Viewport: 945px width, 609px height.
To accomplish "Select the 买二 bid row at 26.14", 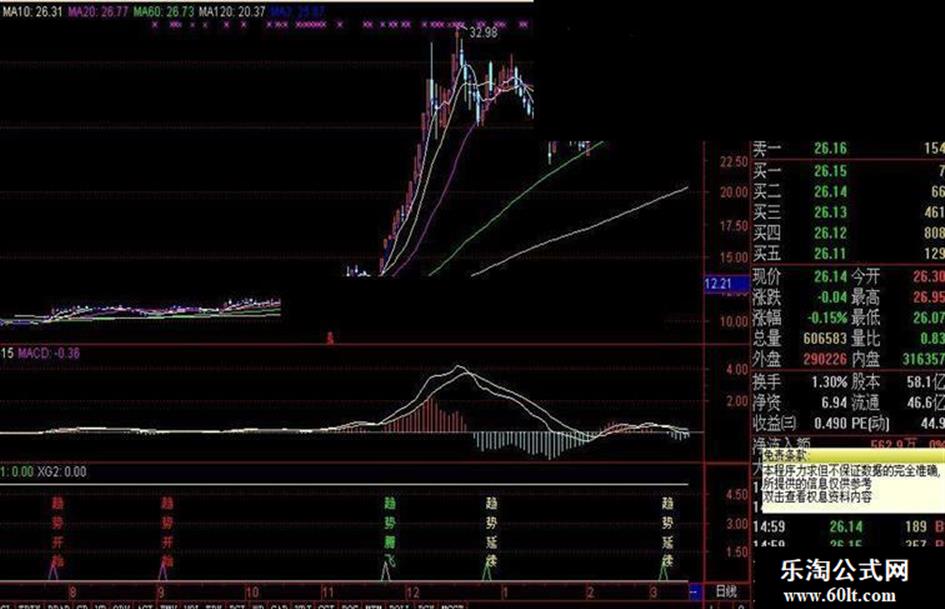I will [849, 192].
